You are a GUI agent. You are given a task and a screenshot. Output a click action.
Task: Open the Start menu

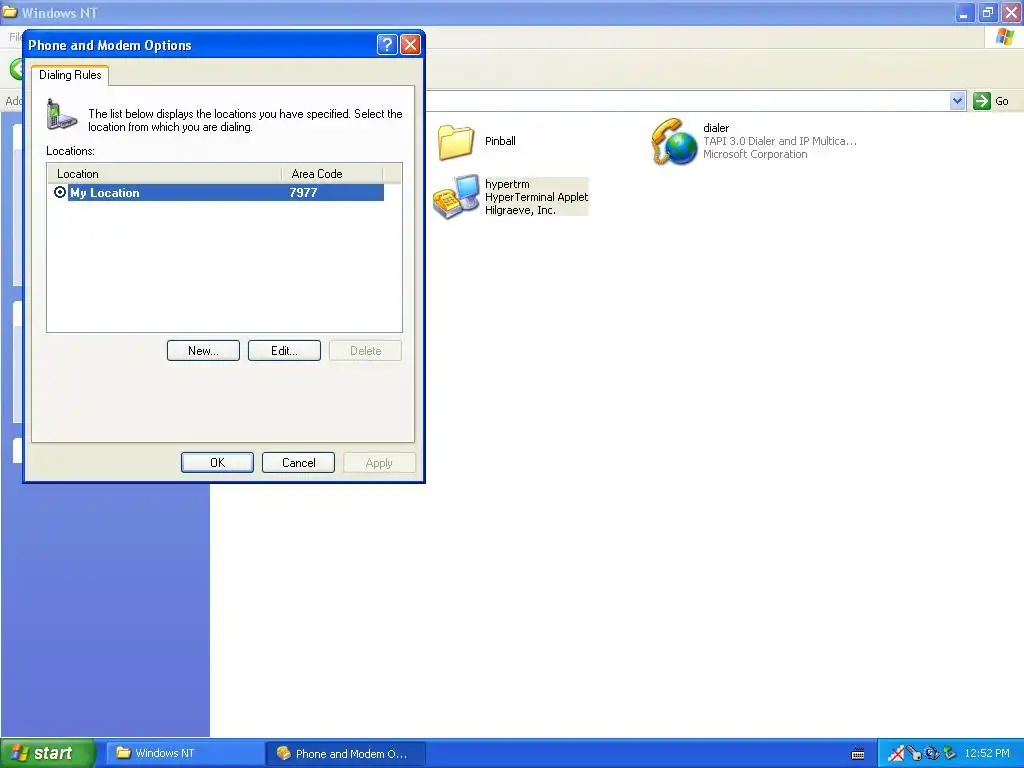(48, 753)
